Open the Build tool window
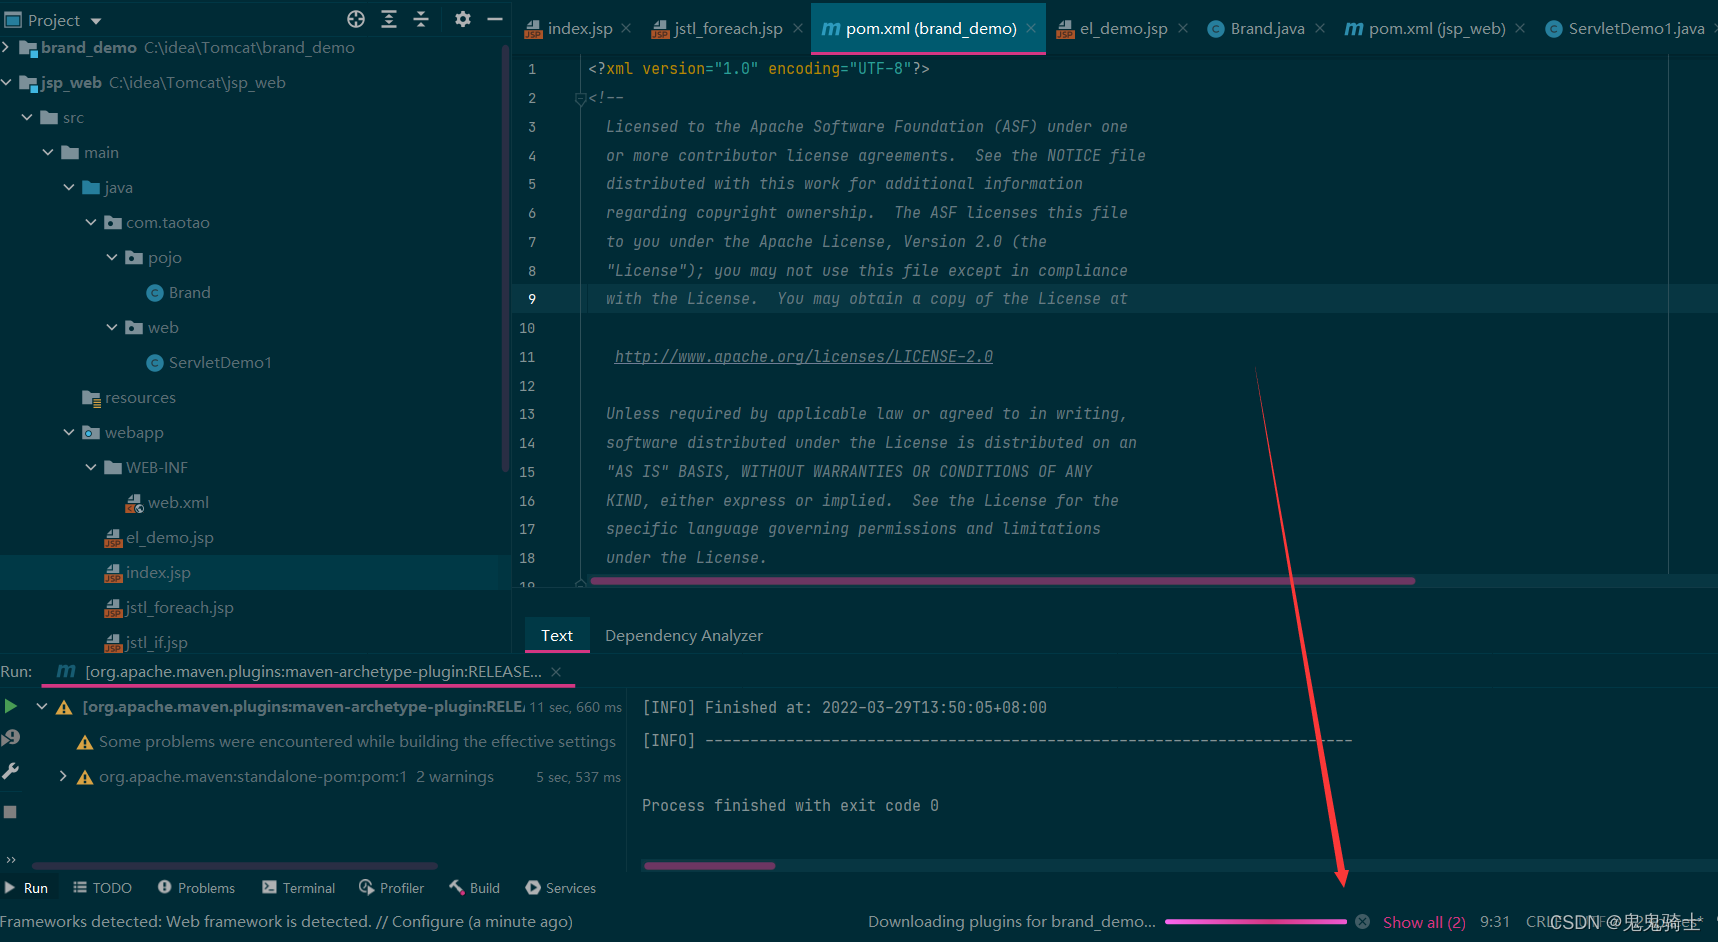The width and height of the screenshot is (1718, 942). [x=475, y=888]
